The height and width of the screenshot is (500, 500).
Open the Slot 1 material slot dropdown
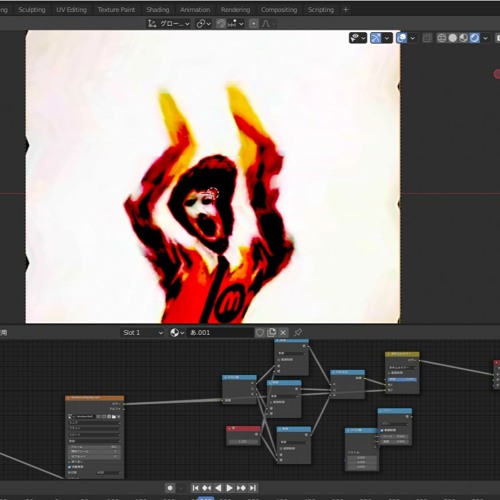(x=143, y=333)
